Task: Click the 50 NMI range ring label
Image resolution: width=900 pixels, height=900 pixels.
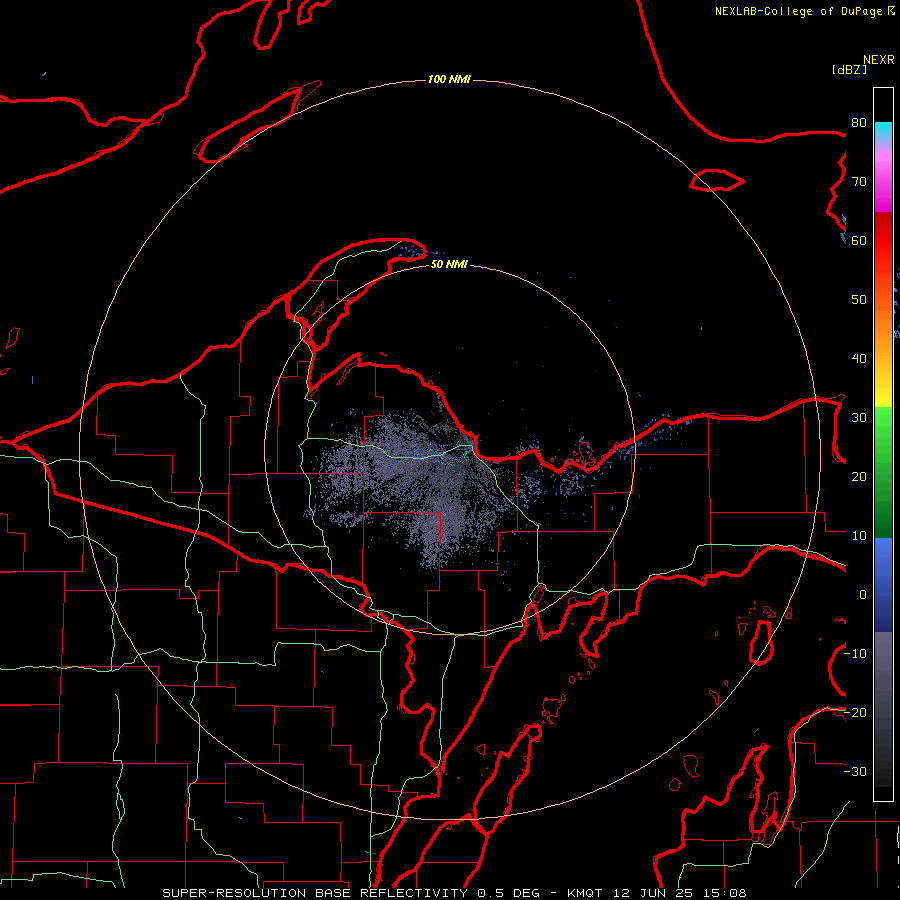Action: point(449,265)
